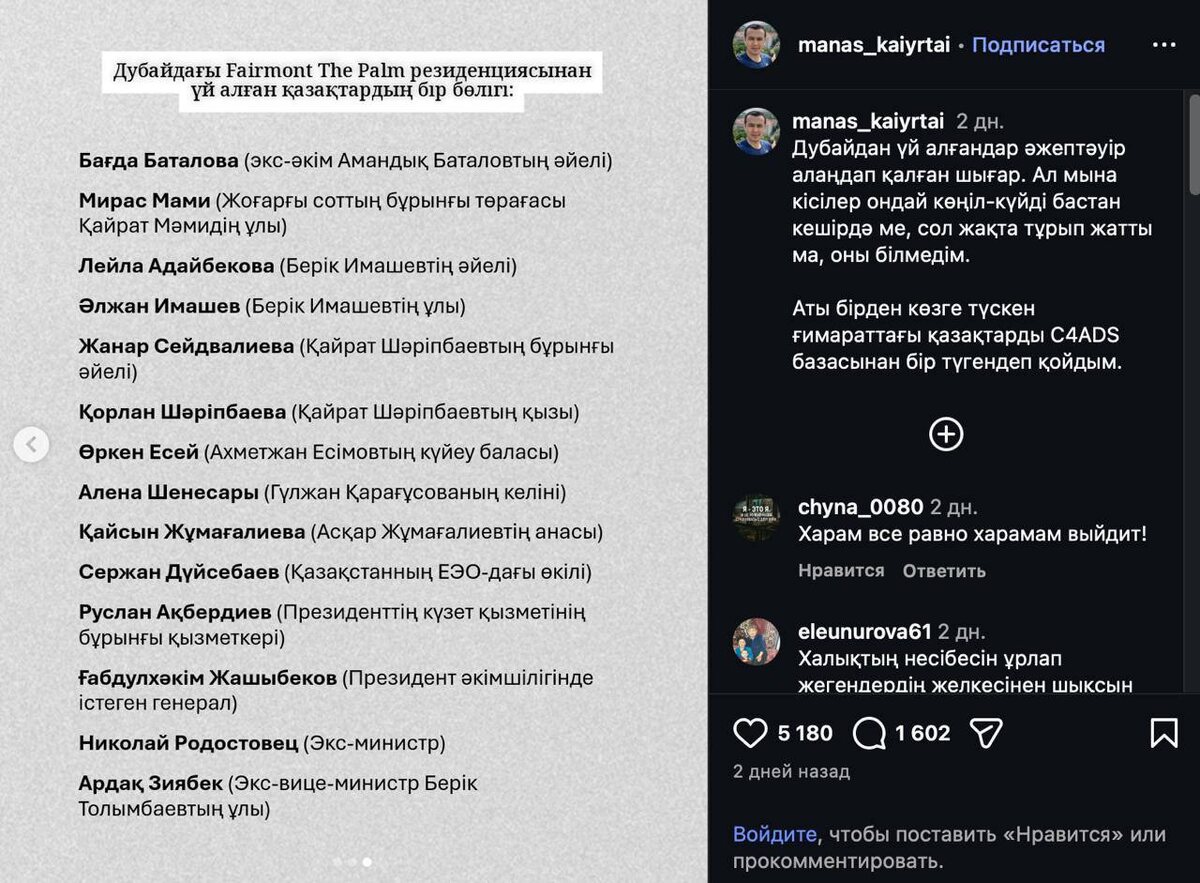Open the chyna_0080 commenter's avatar
The height and width of the screenshot is (883, 1200).
pyautogui.click(x=756, y=518)
